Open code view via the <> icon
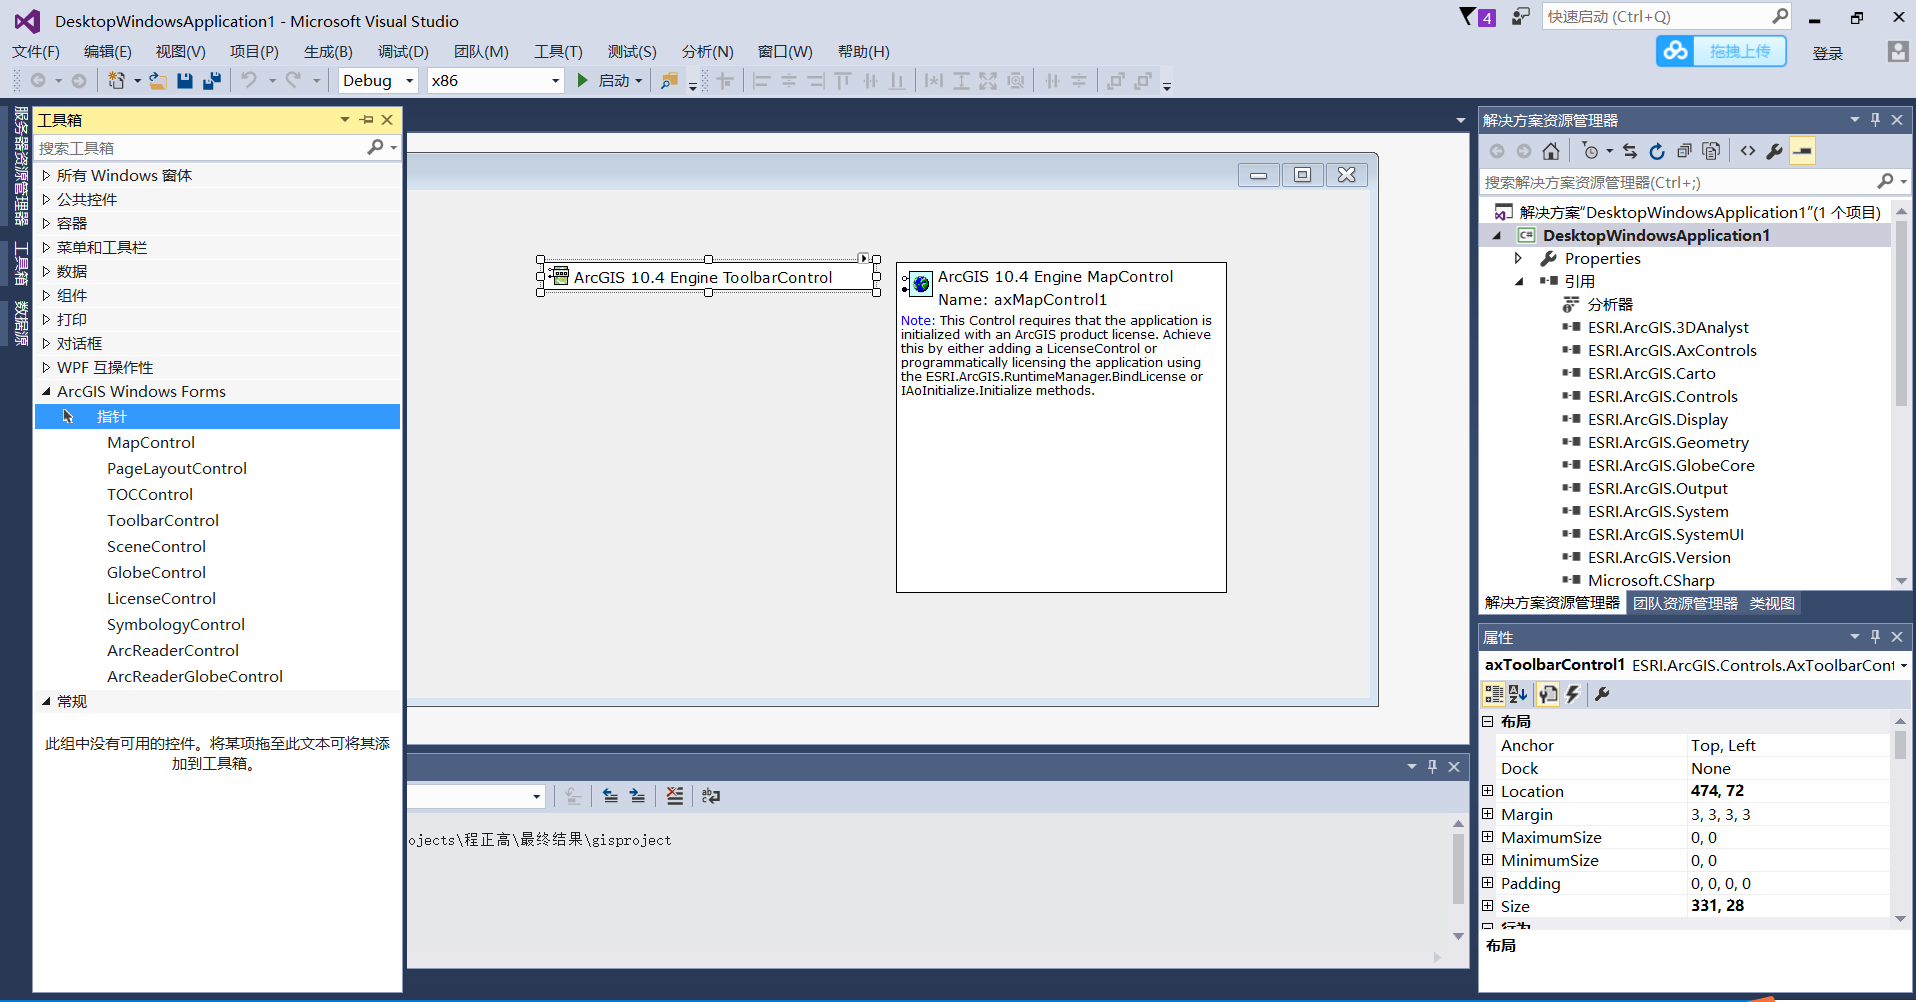Viewport: 1916px width, 1002px height. (x=1748, y=150)
